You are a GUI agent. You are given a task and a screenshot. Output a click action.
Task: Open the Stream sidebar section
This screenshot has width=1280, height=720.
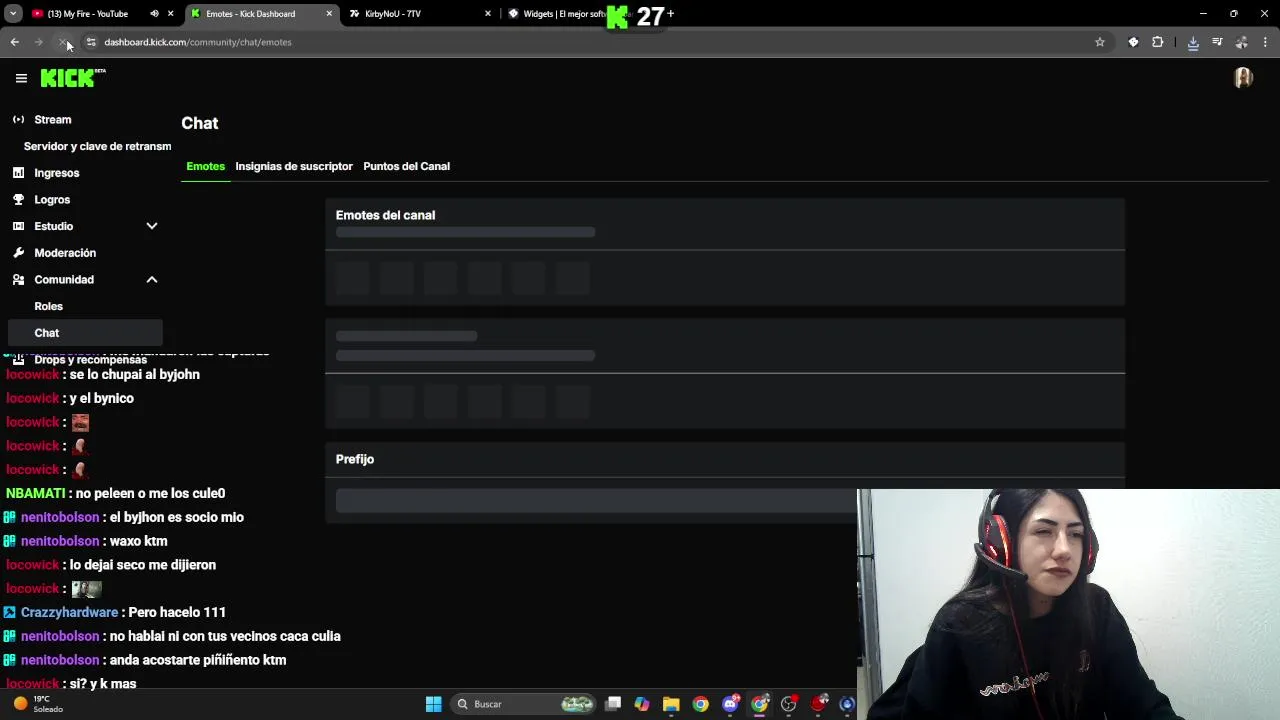[53, 119]
